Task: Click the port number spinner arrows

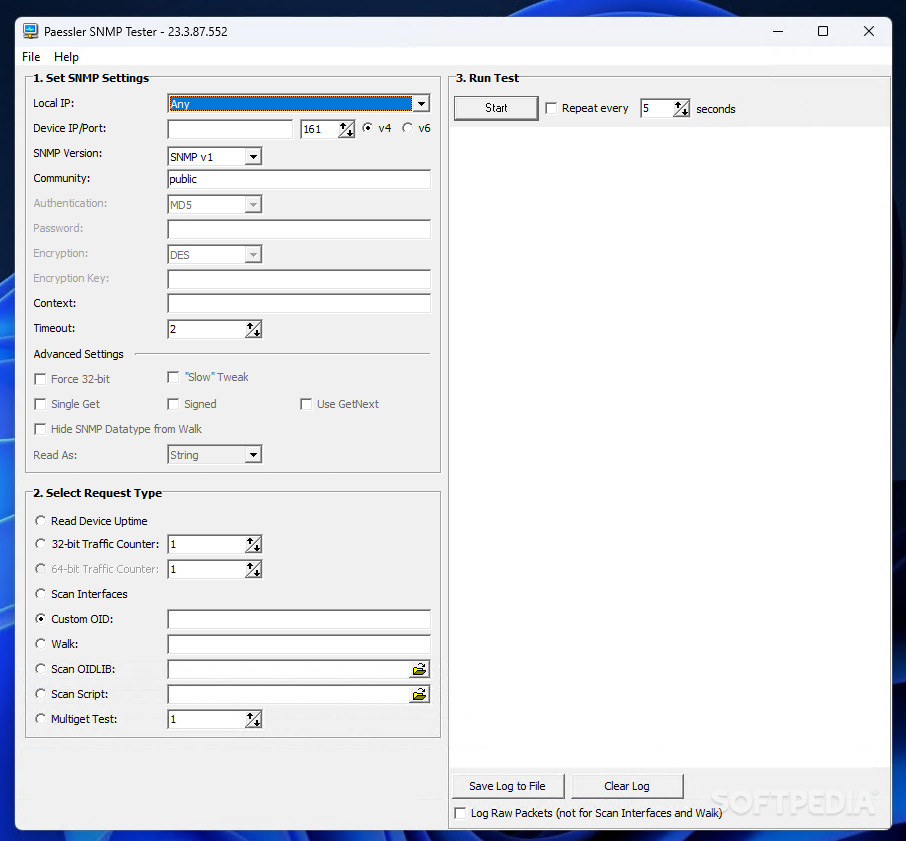Action: click(x=347, y=129)
